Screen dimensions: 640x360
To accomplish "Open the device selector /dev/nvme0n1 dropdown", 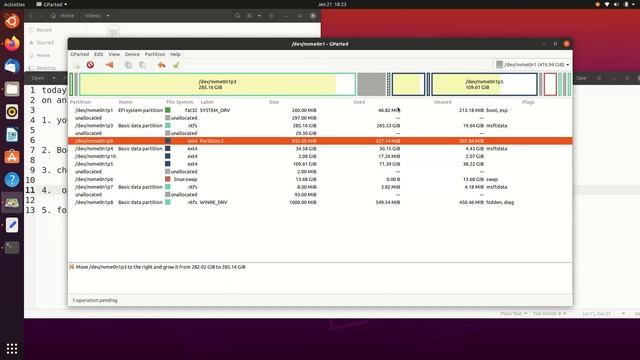I will [533, 64].
